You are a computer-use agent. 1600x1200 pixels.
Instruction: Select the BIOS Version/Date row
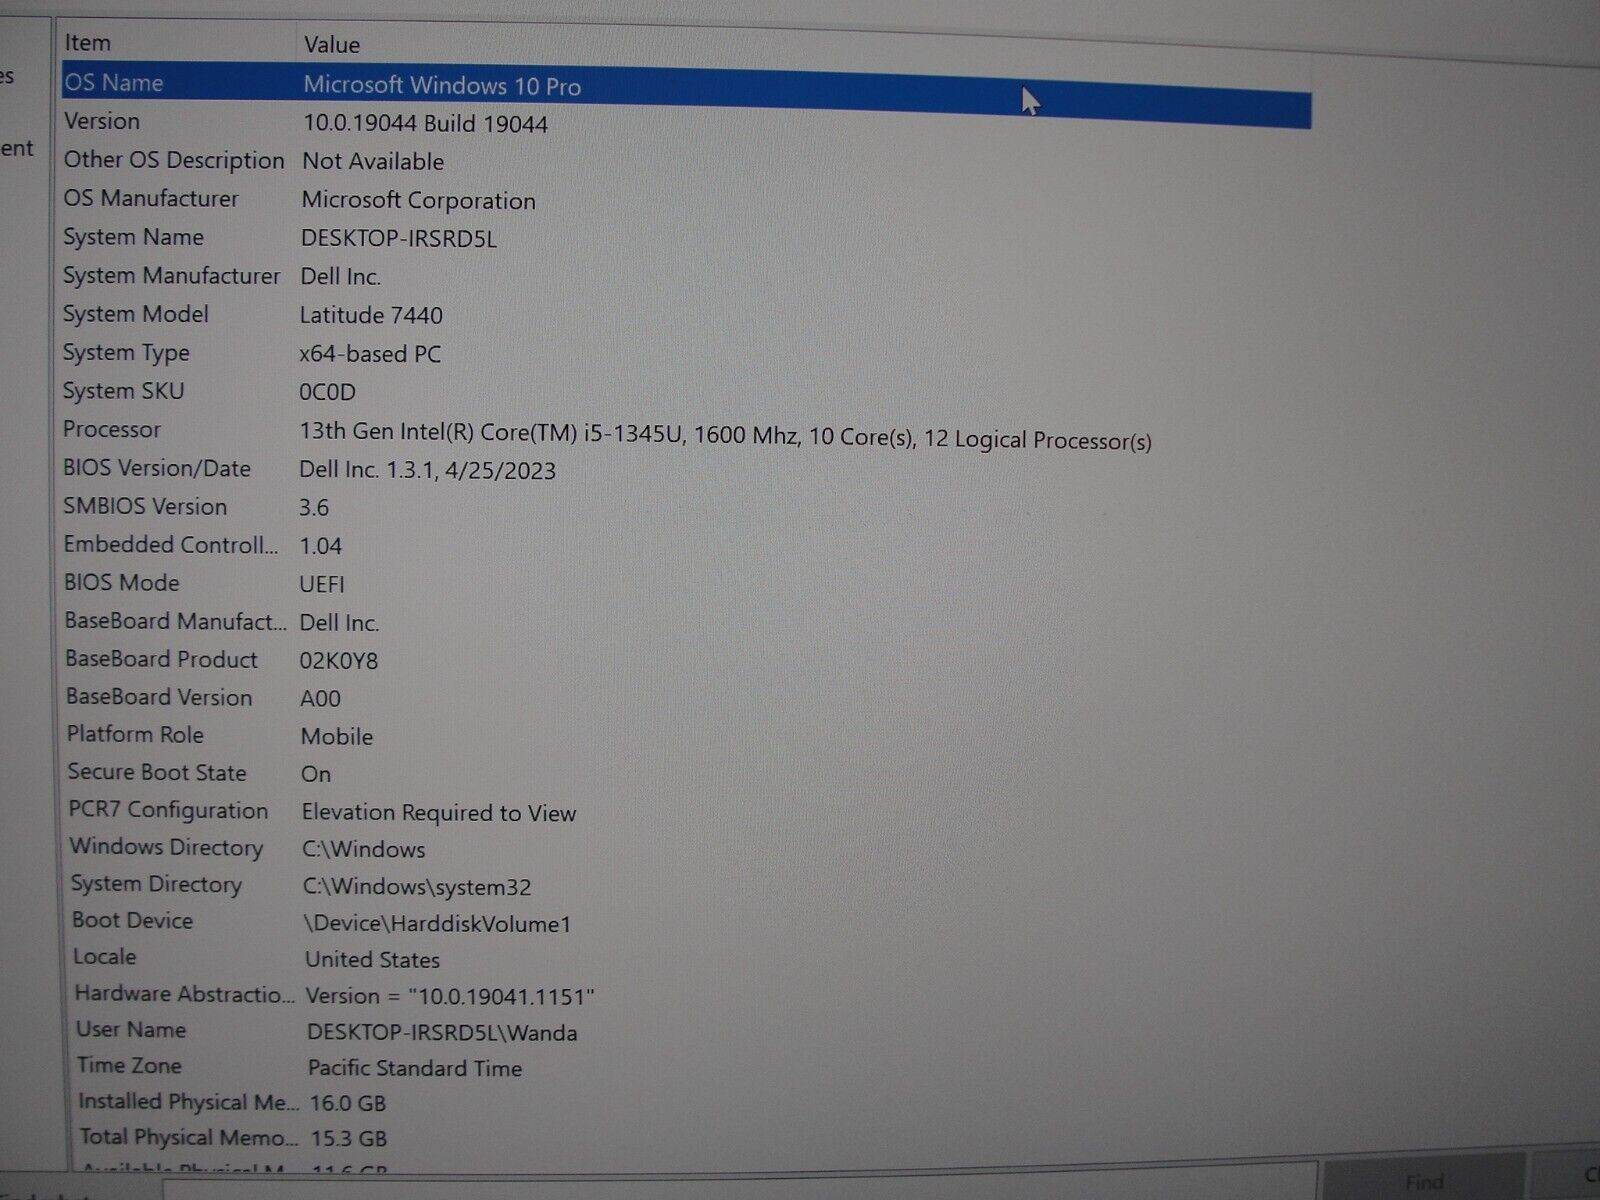(x=157, y=469)
